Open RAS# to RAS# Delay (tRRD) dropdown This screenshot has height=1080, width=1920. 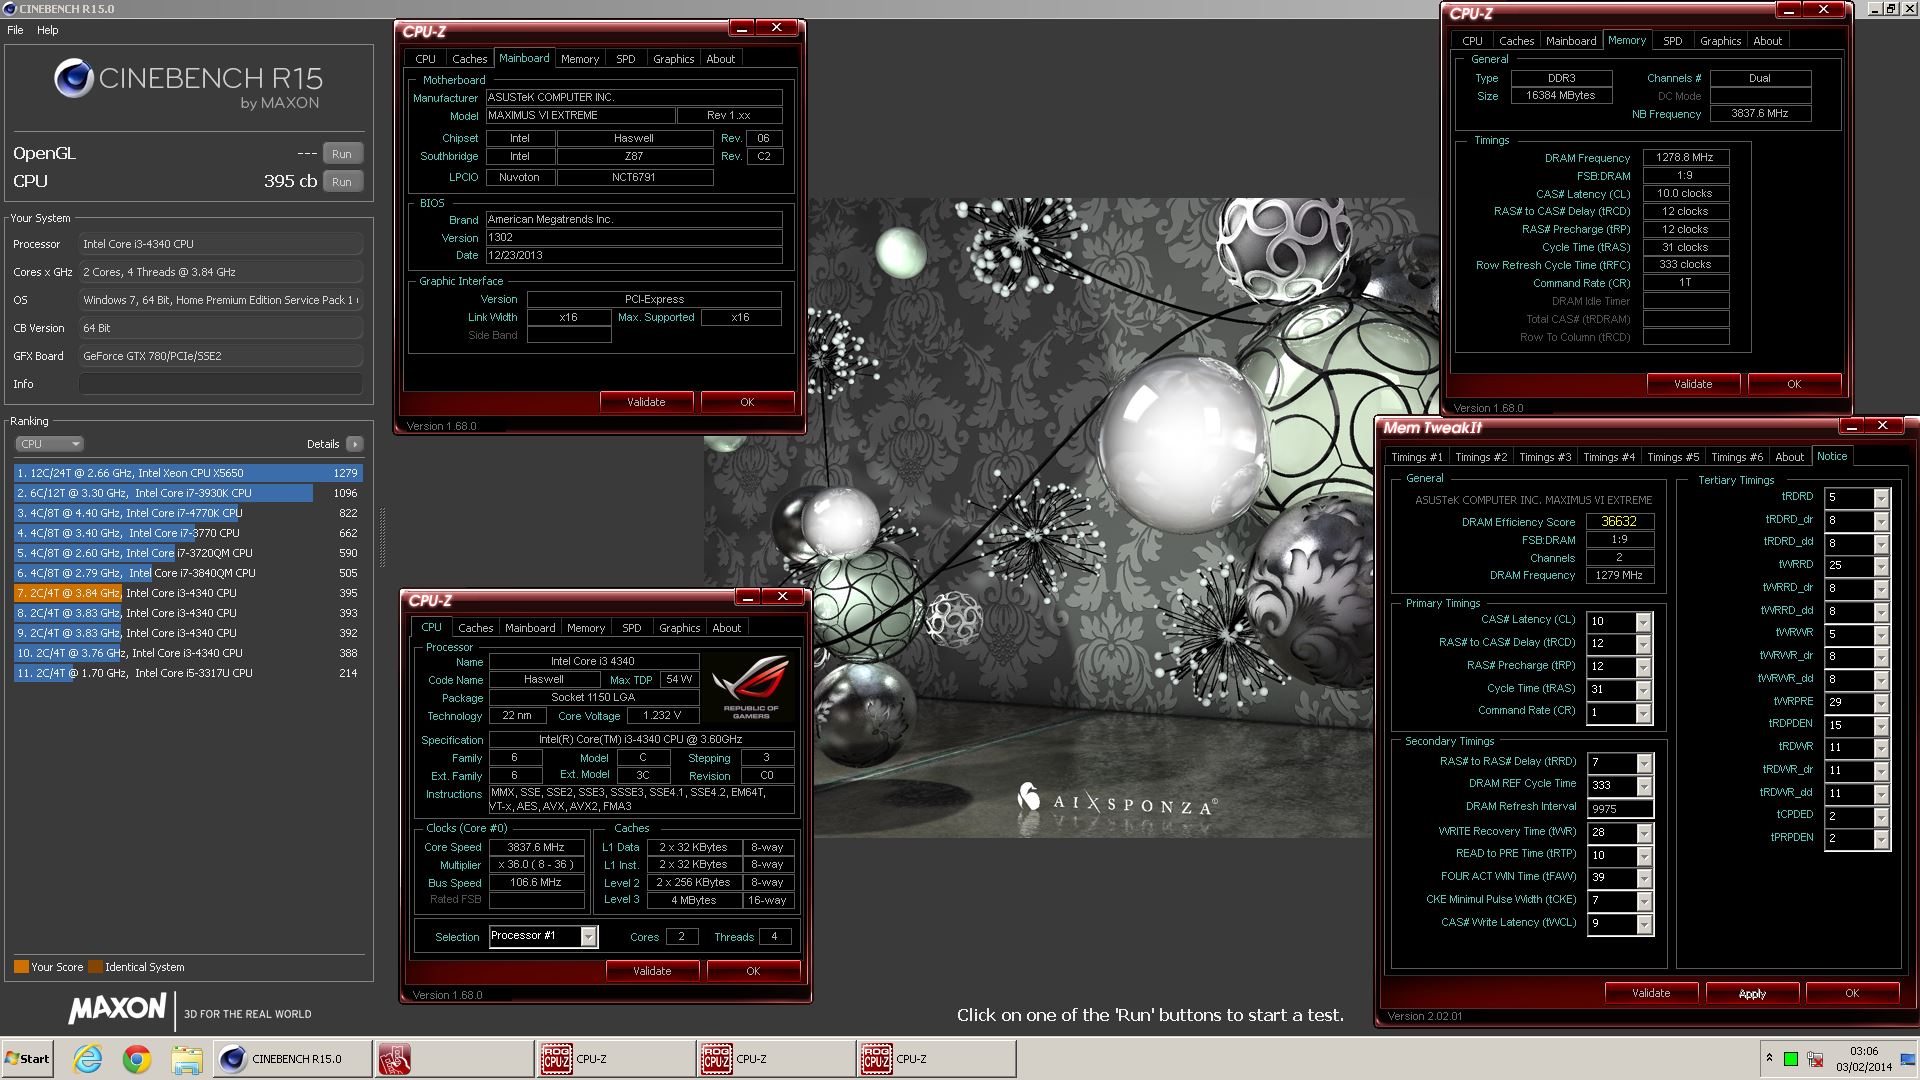[x=1643, y=763]
